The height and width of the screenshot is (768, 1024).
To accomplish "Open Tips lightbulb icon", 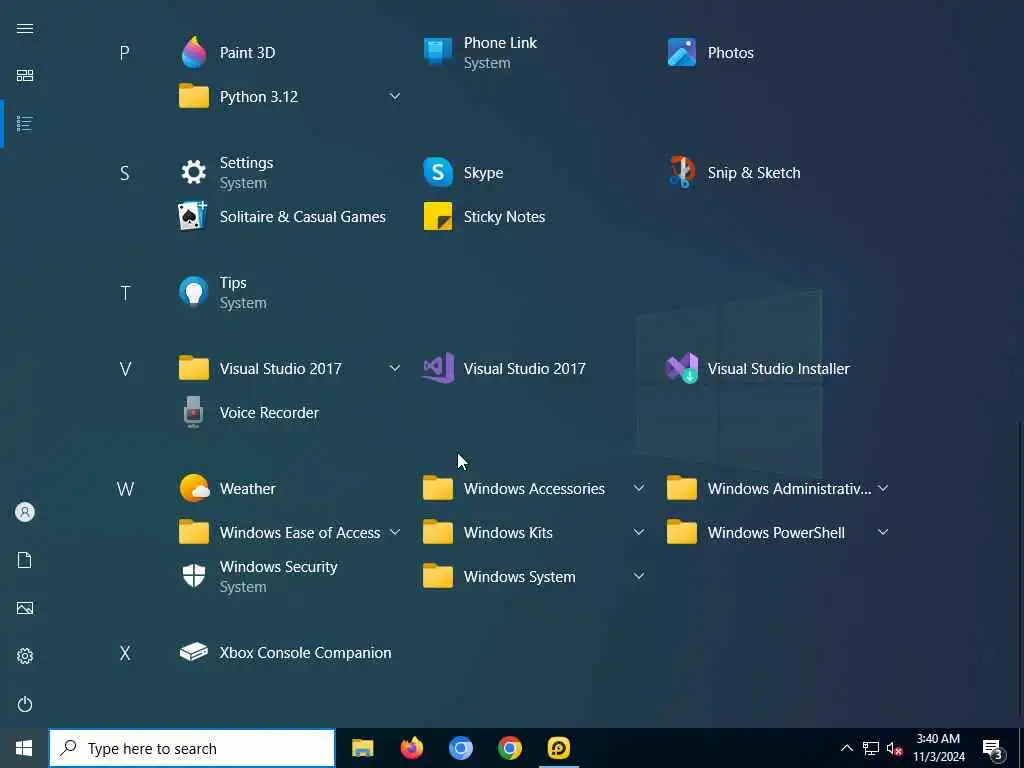I will [x=194, y=292].
